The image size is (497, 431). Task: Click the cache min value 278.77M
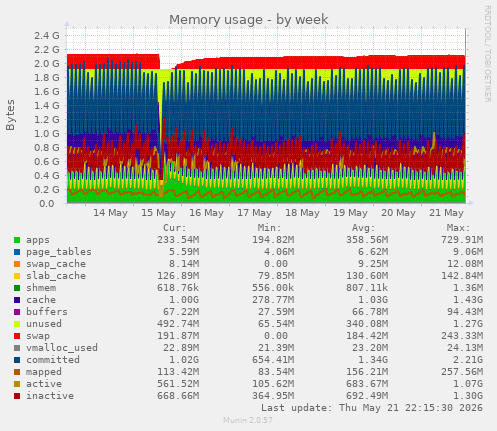tap(273, 300)
